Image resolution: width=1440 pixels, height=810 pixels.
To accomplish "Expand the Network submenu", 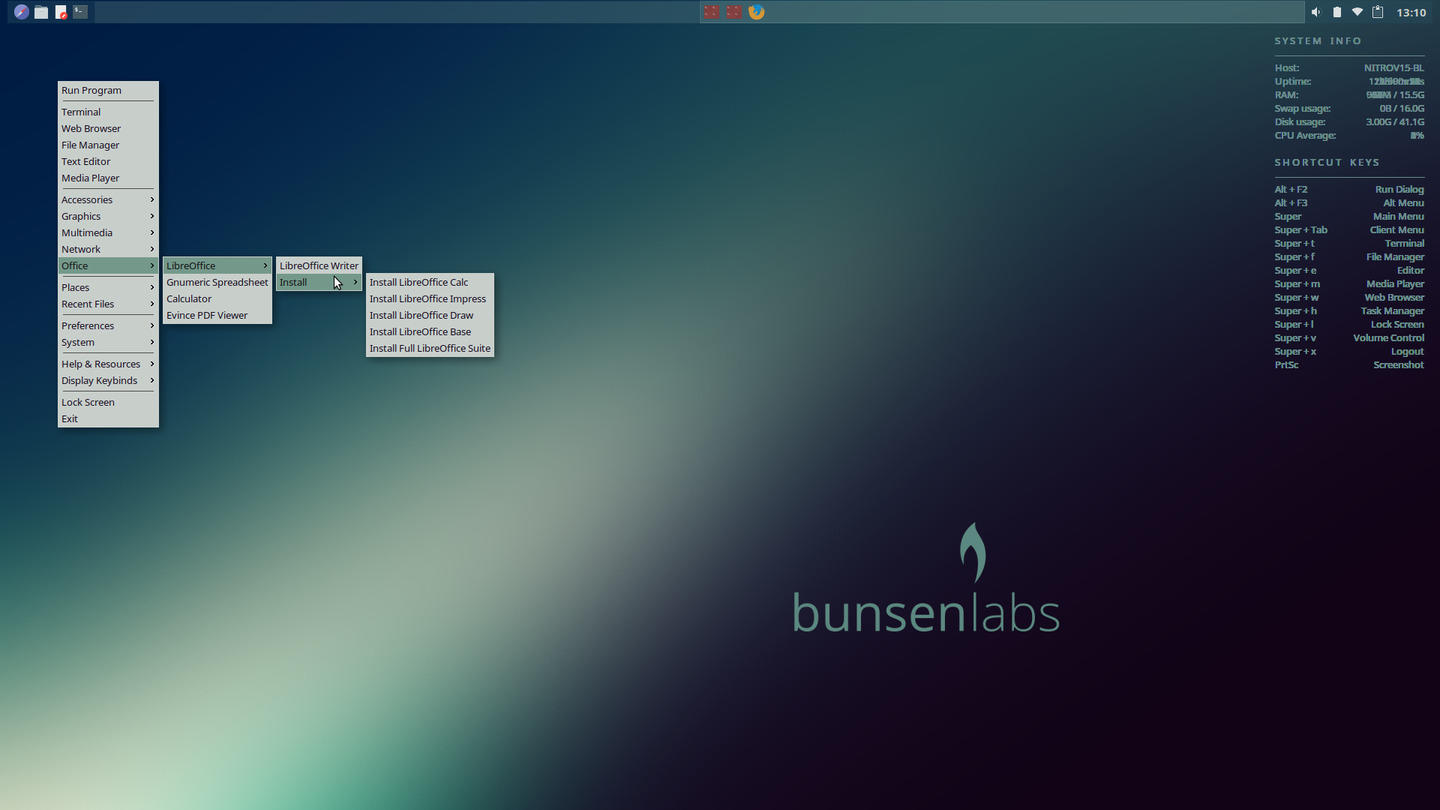I will pos(108,249).
